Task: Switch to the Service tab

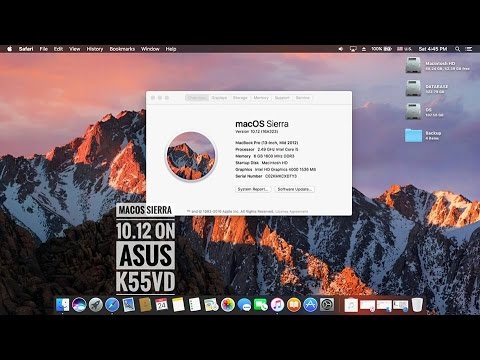Action: pos(303,98)
